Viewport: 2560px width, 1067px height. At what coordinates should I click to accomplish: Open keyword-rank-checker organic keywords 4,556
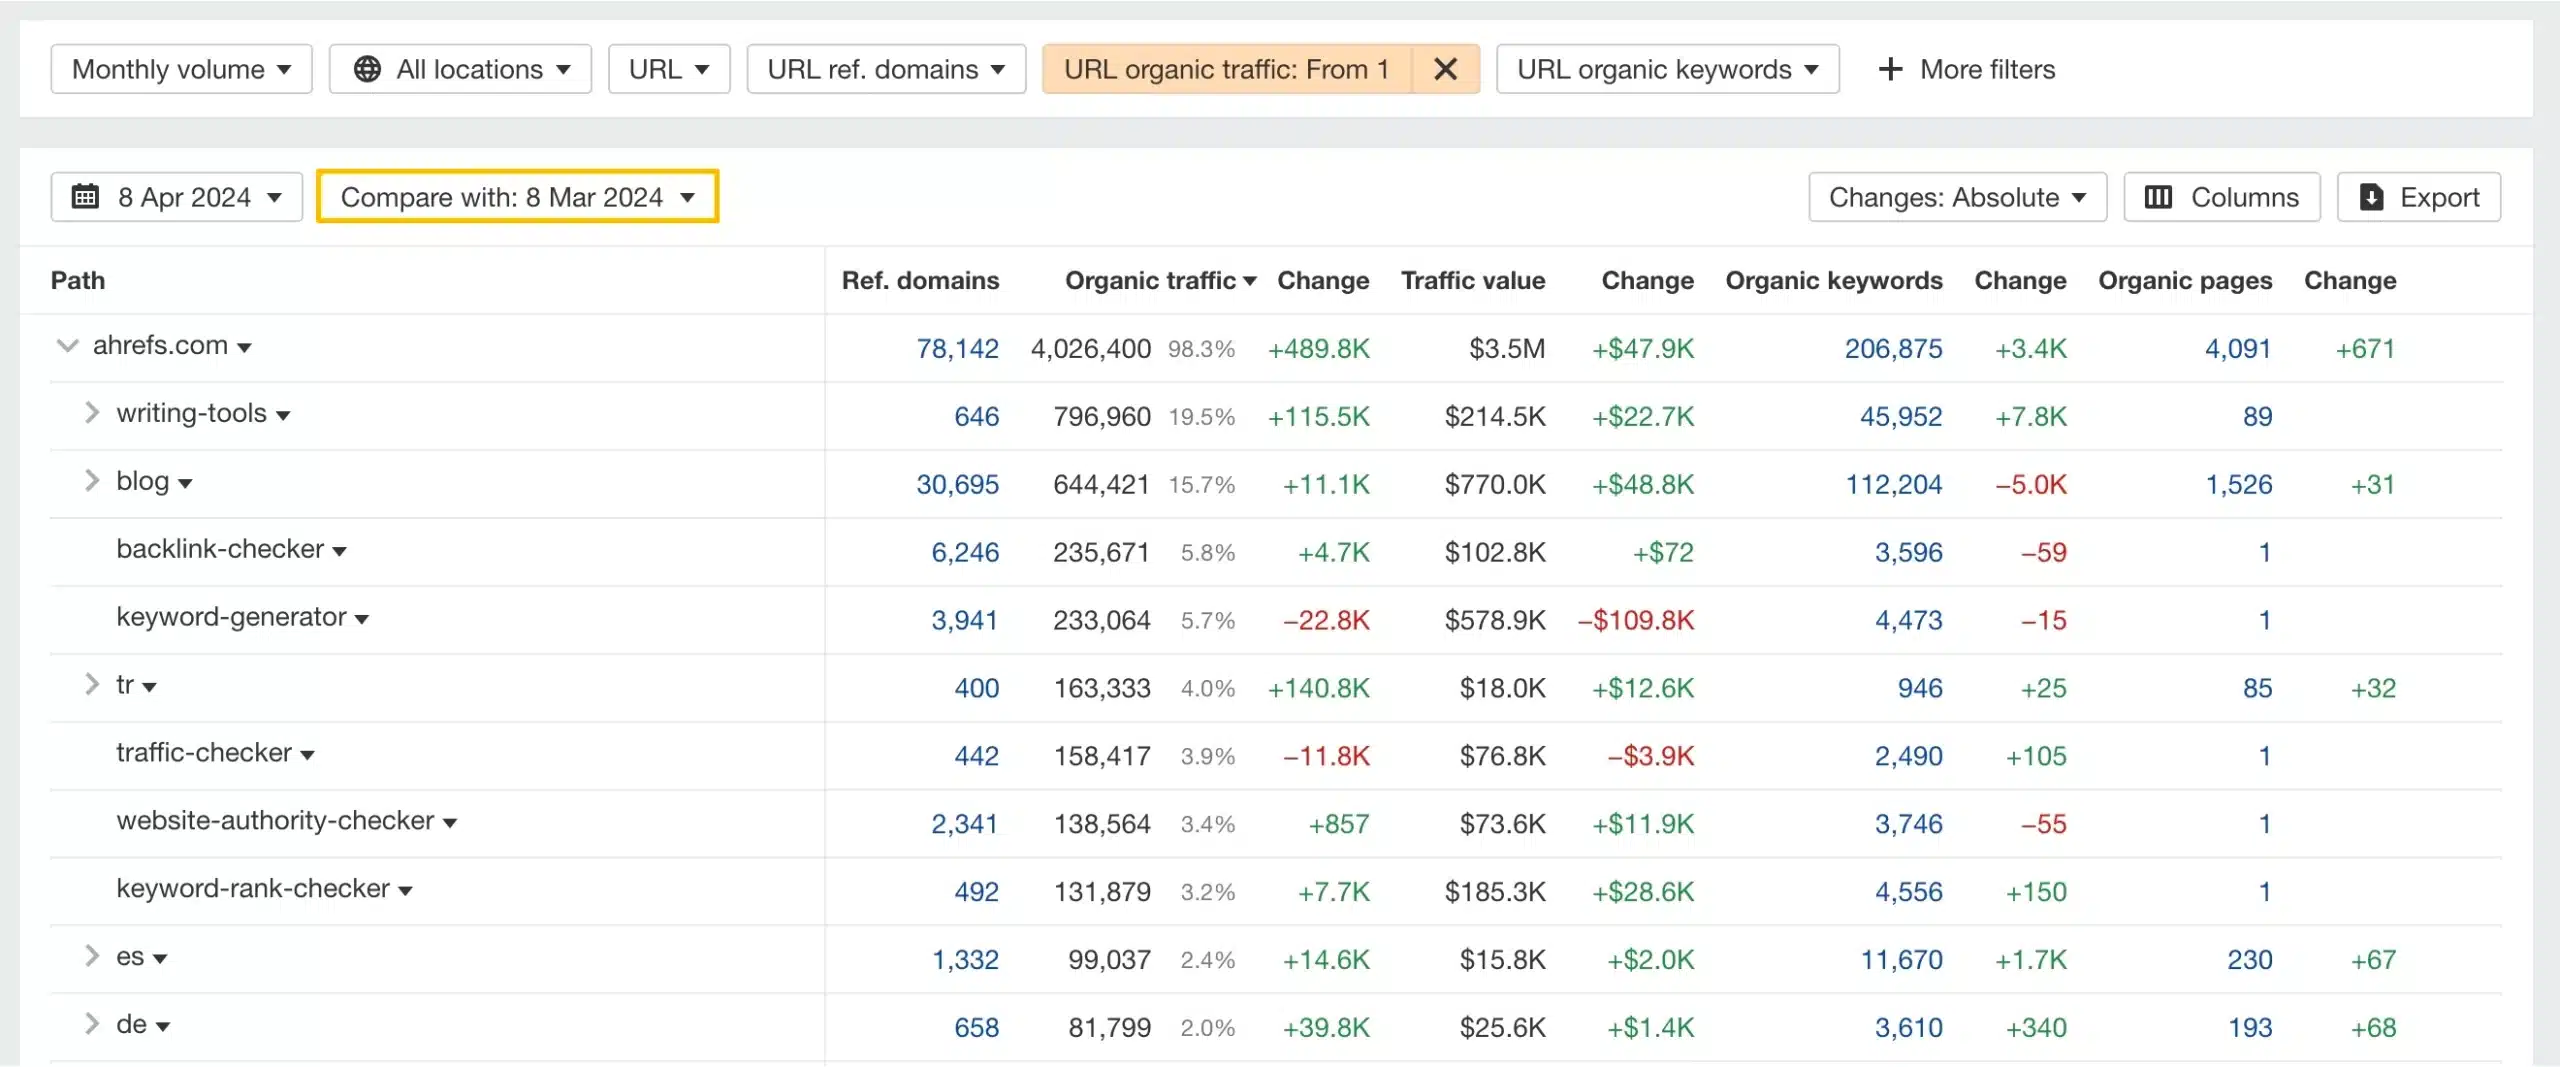1908,892
